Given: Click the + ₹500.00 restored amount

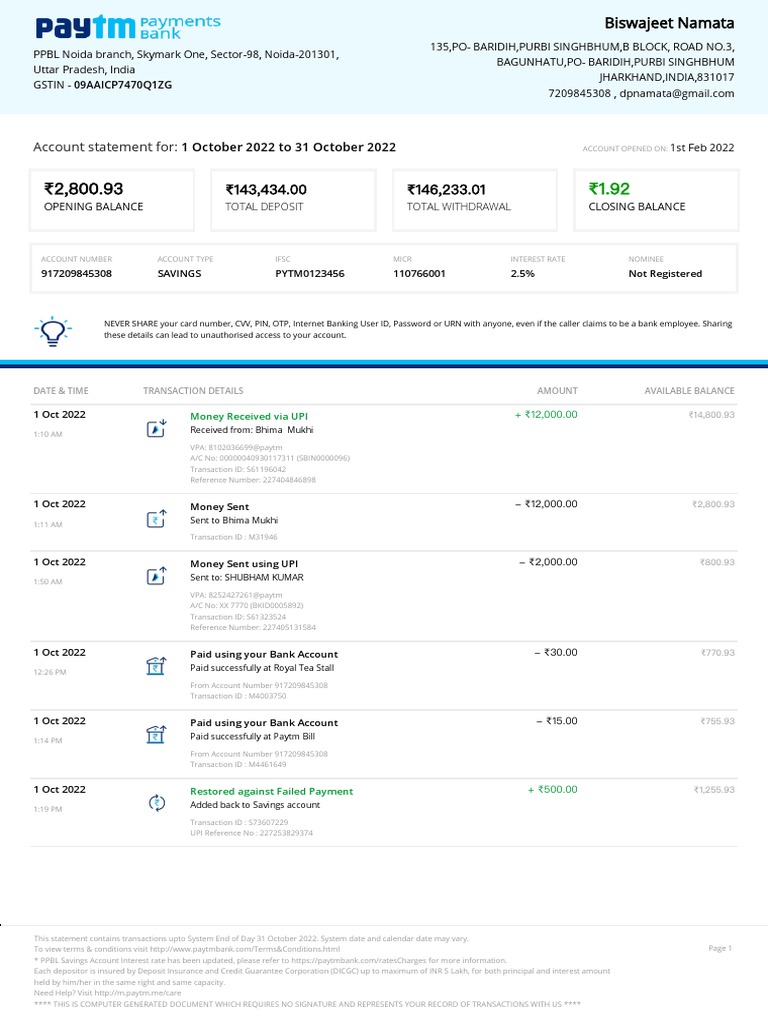Looking at the screenshot, I should click(x=552, y=790).
